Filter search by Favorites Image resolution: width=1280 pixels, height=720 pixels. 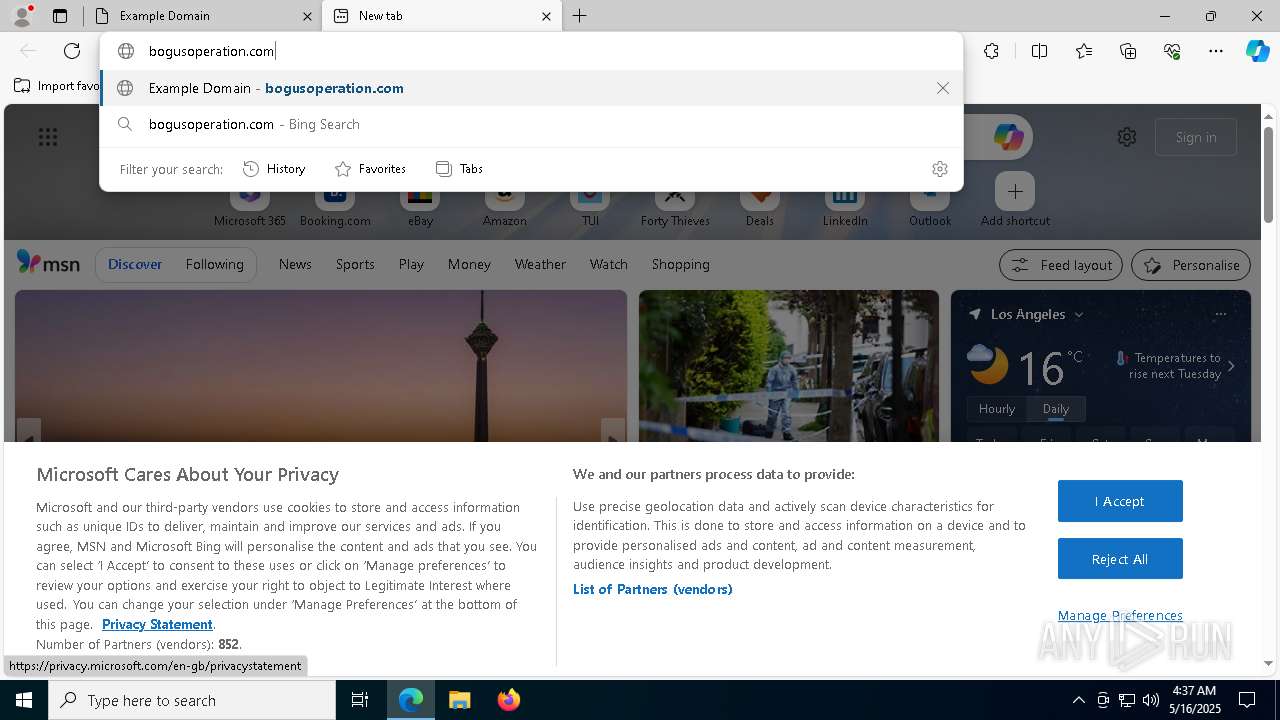(370, 169)
